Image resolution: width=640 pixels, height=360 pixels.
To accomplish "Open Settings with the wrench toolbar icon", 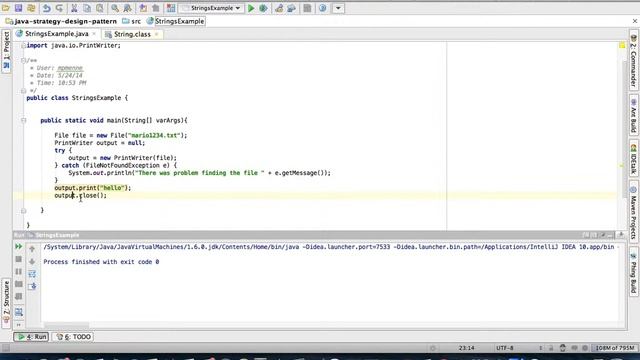I will point(279,8).
